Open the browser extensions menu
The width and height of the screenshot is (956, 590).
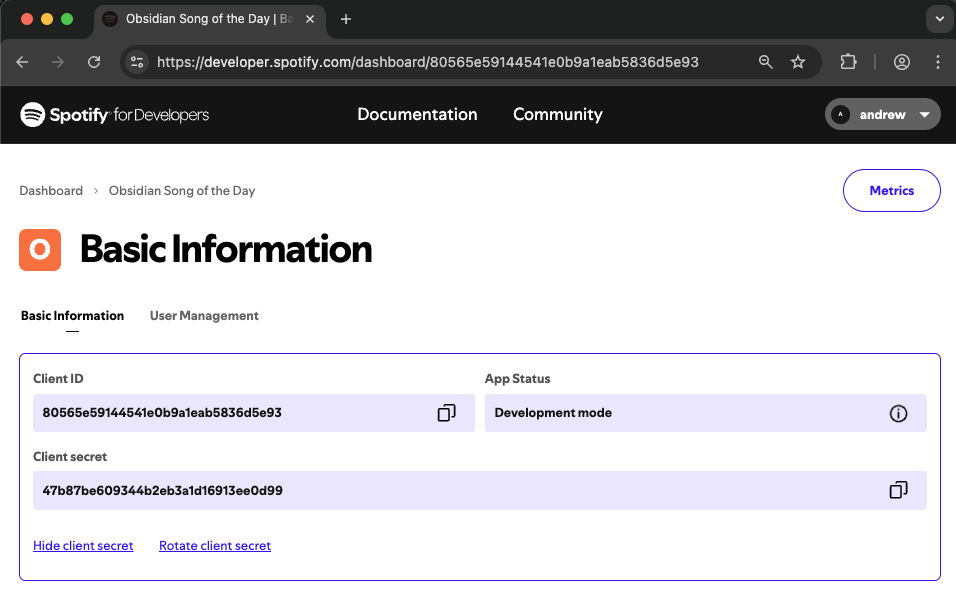848,62
